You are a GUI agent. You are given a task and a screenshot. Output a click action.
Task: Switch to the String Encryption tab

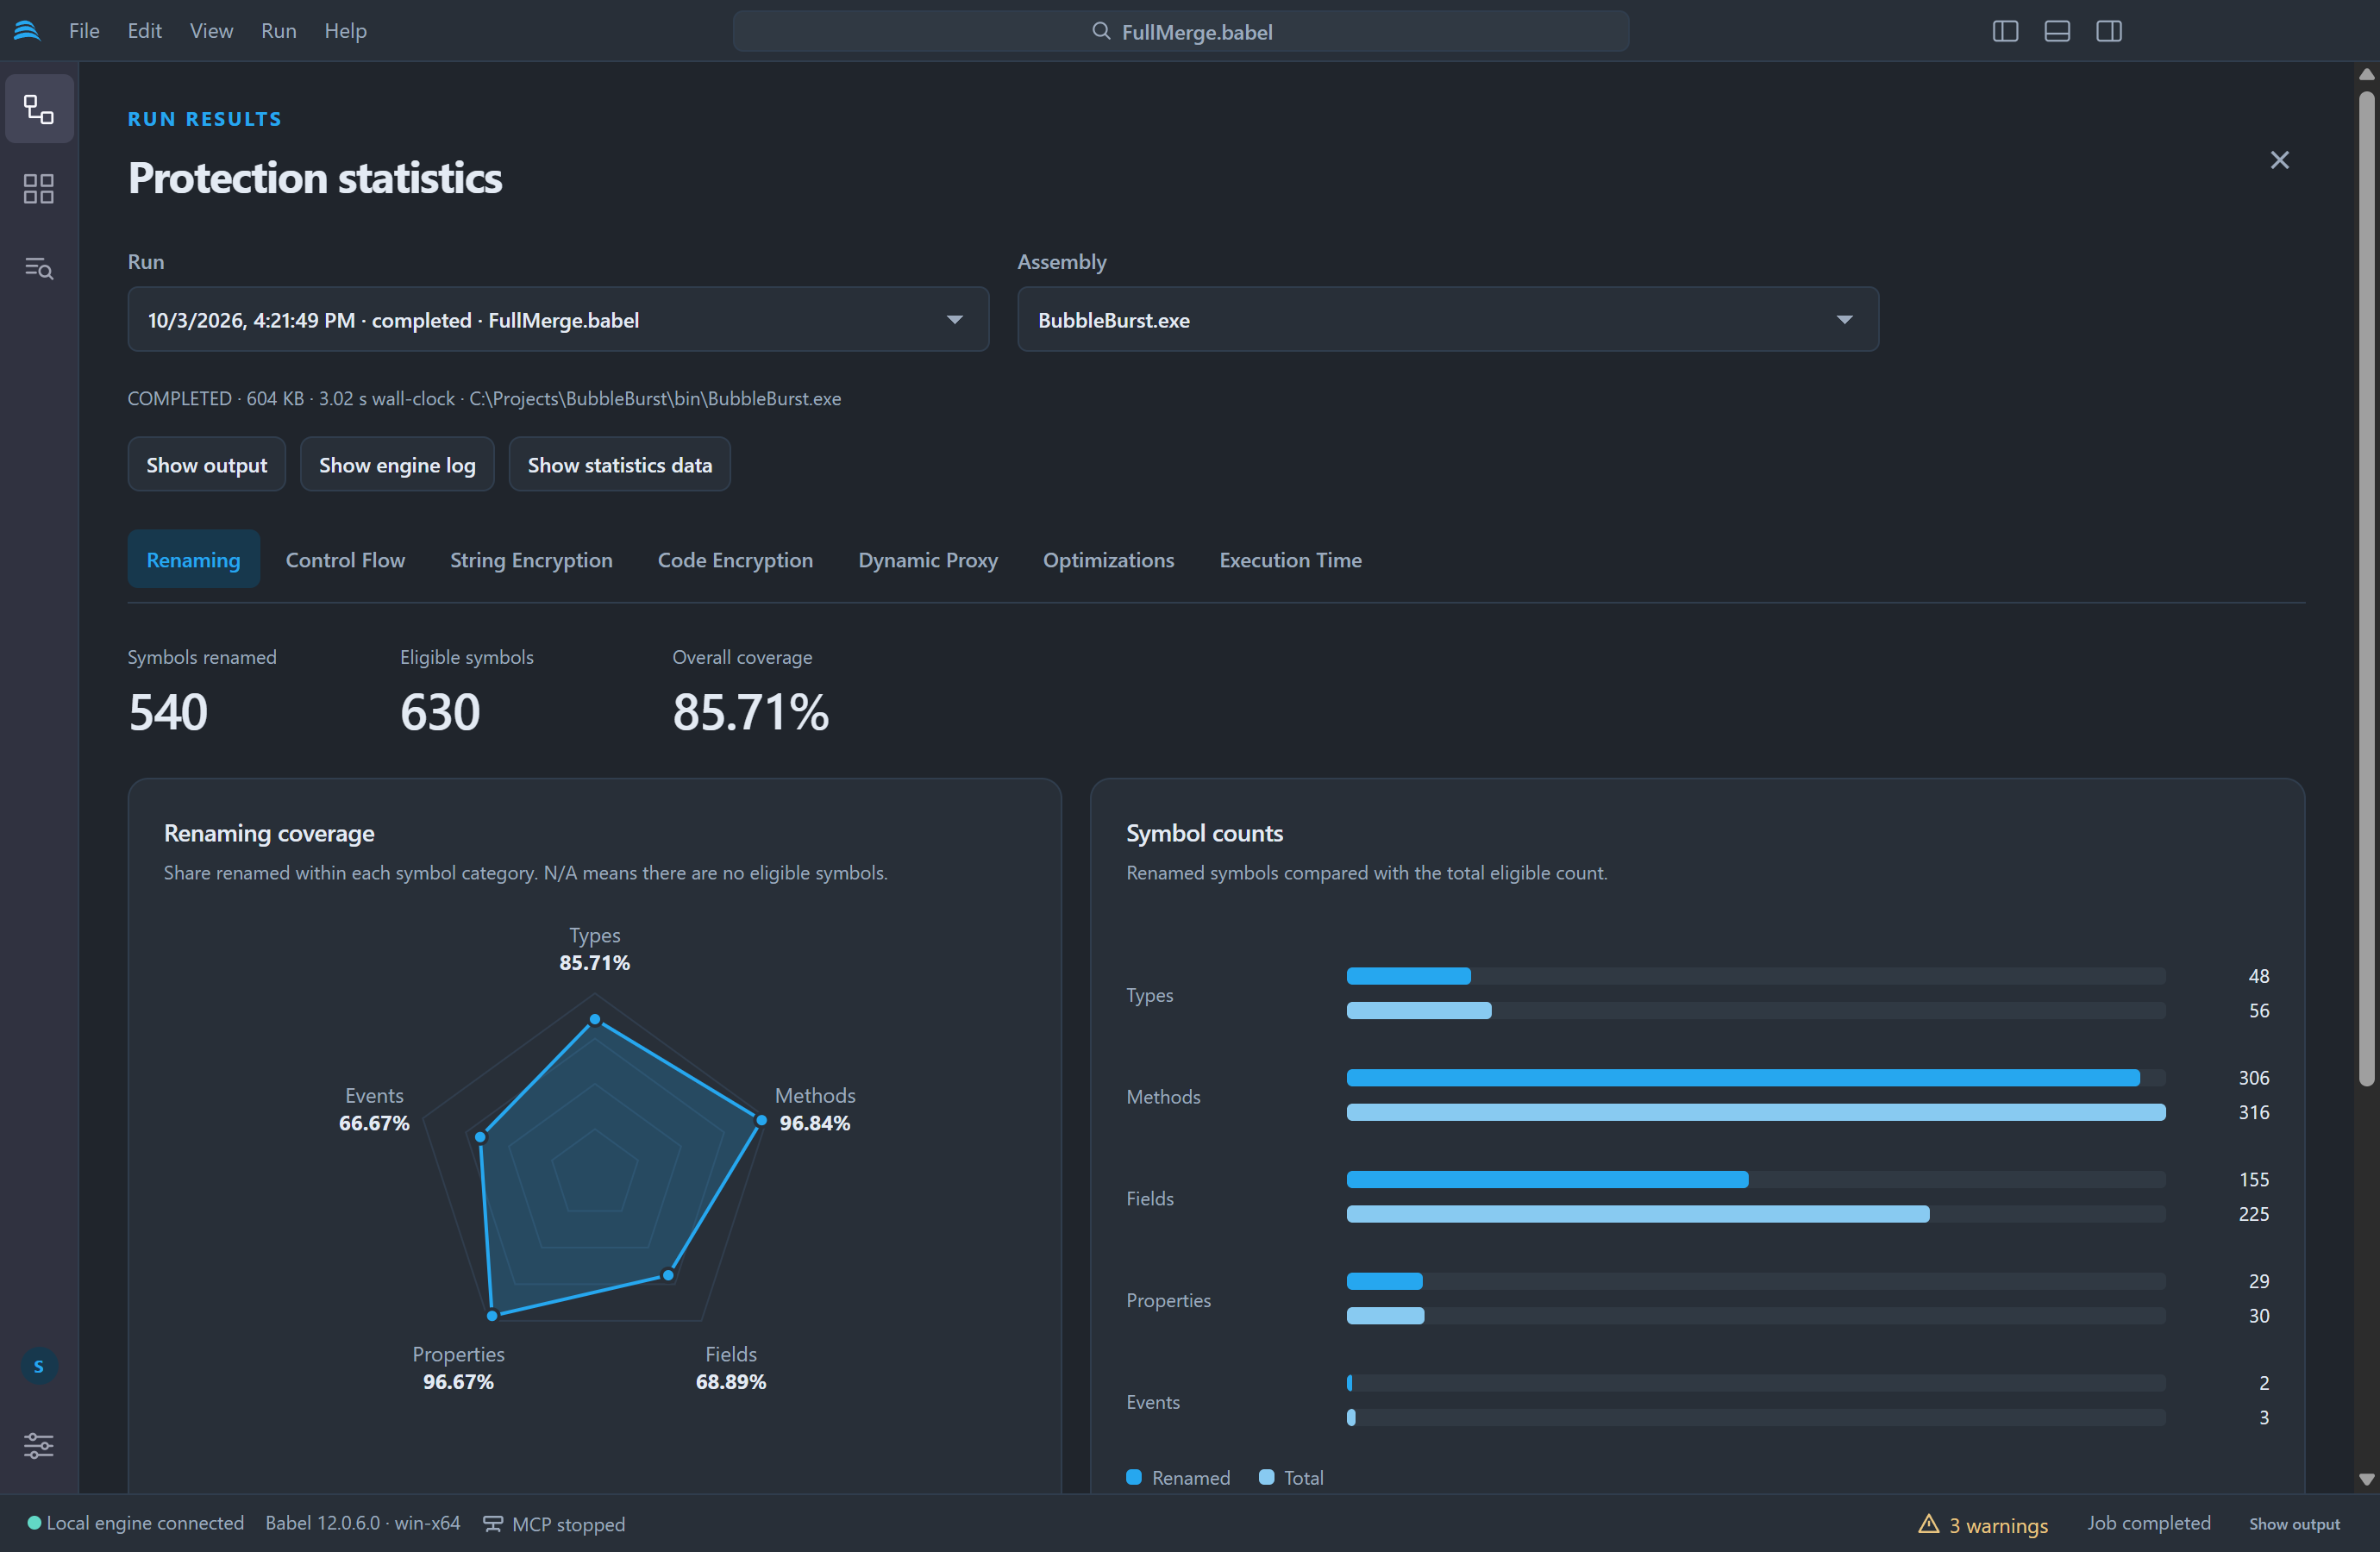531,560
